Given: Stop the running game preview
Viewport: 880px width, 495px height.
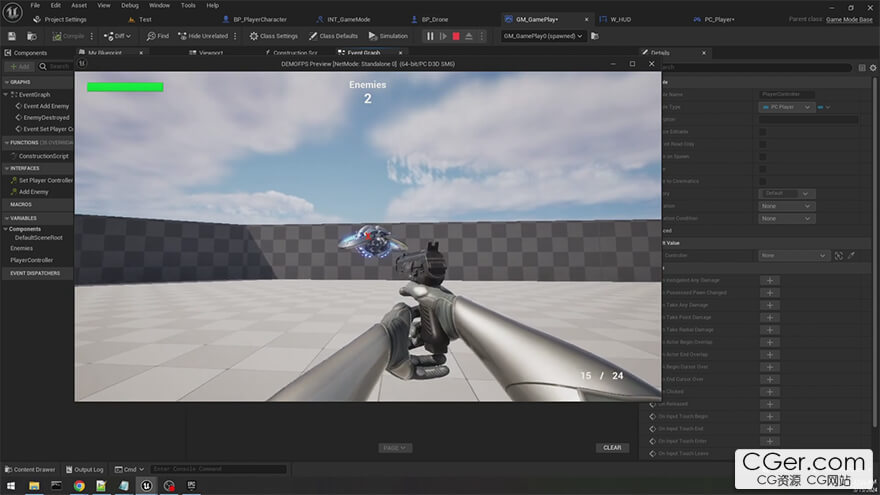Looking at the screenshot, I should (x=456, y=36).
